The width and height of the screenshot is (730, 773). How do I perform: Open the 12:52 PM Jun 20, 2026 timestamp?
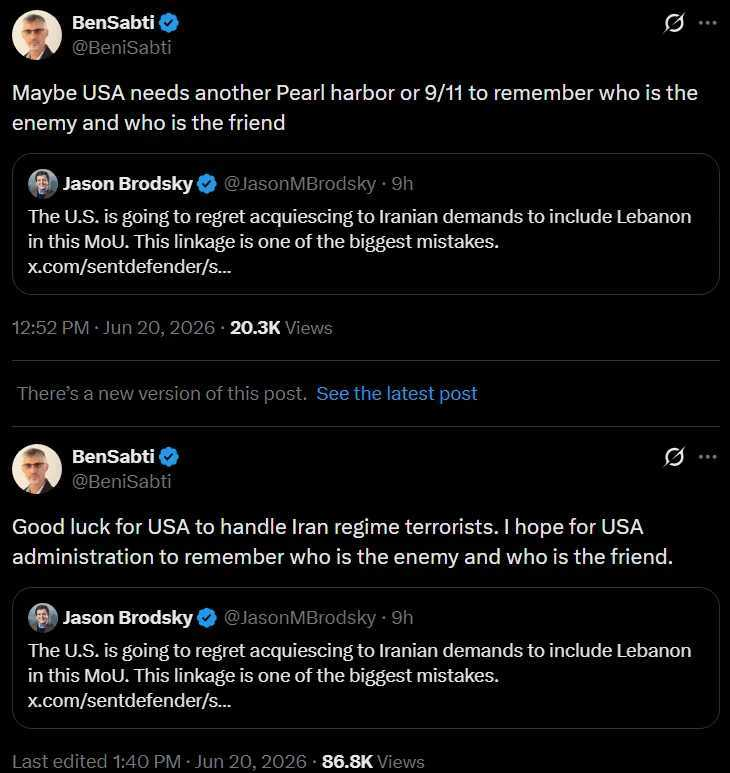click(113, 328)
